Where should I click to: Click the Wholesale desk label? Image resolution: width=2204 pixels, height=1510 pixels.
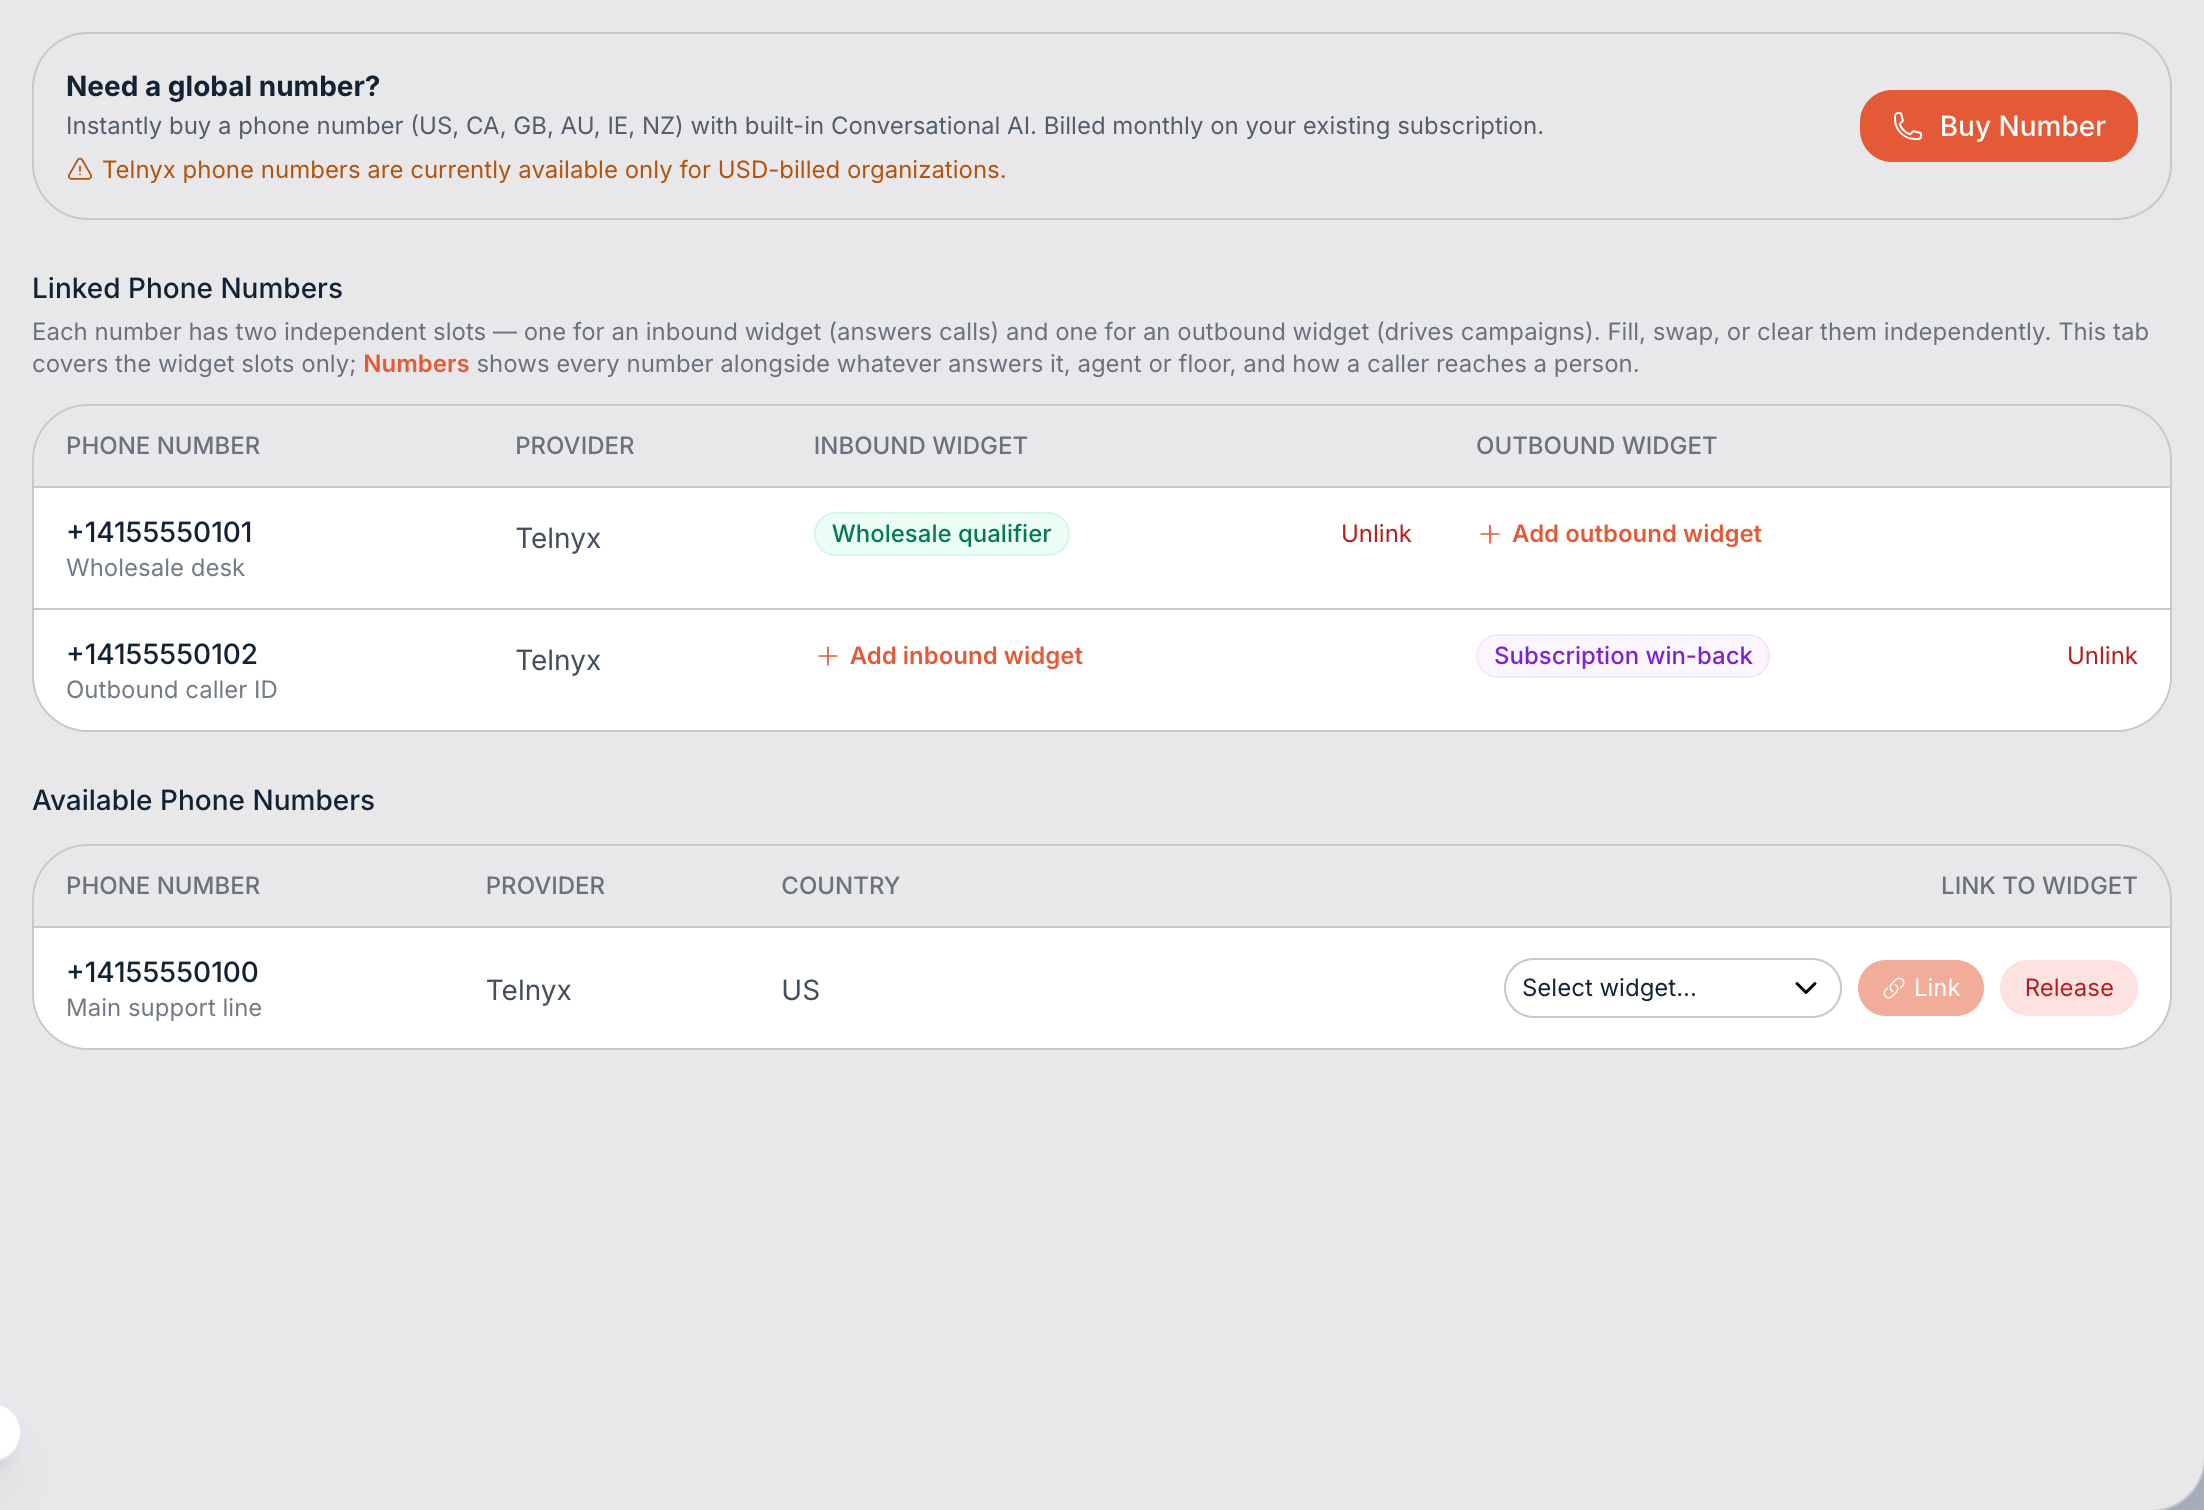[x=155, y=568]
